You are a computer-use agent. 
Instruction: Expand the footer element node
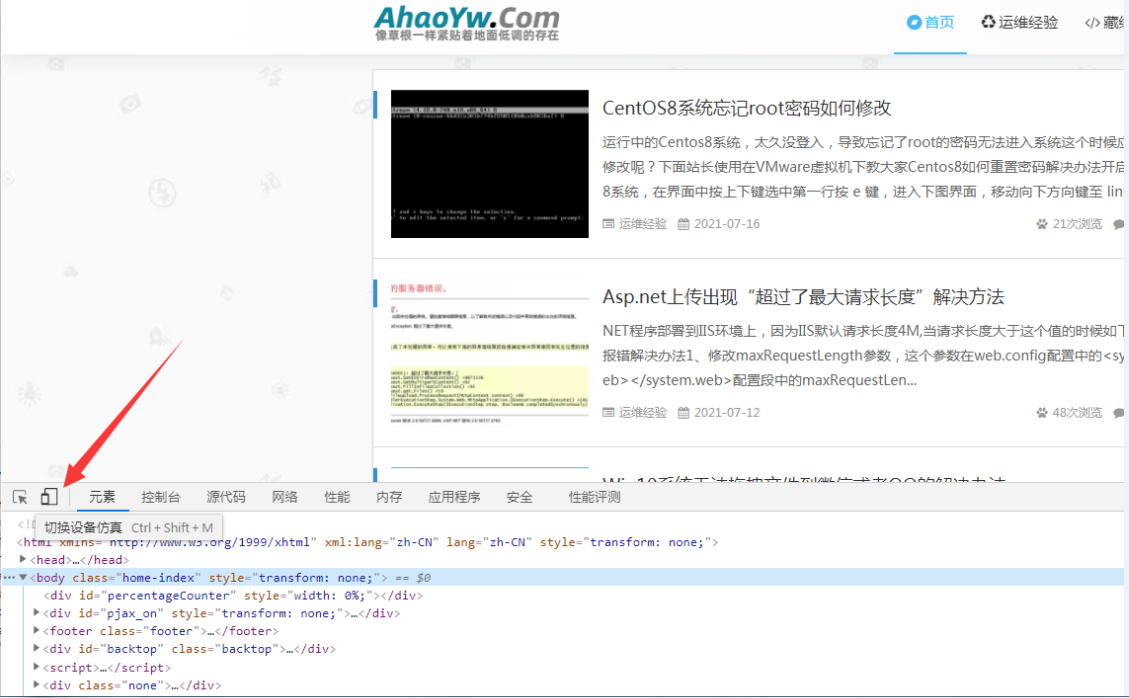tap(37, 632)
